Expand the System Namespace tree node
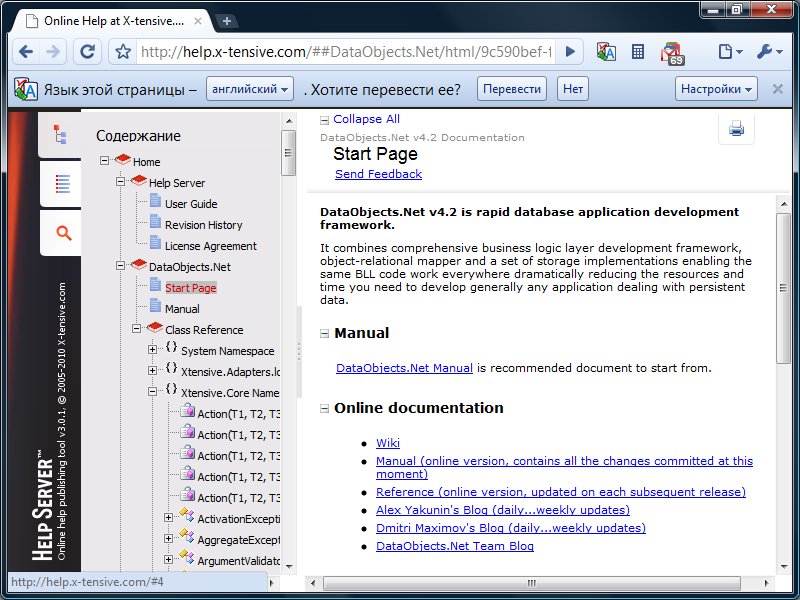The image size is (800, 600). click(x=153, y=349)
